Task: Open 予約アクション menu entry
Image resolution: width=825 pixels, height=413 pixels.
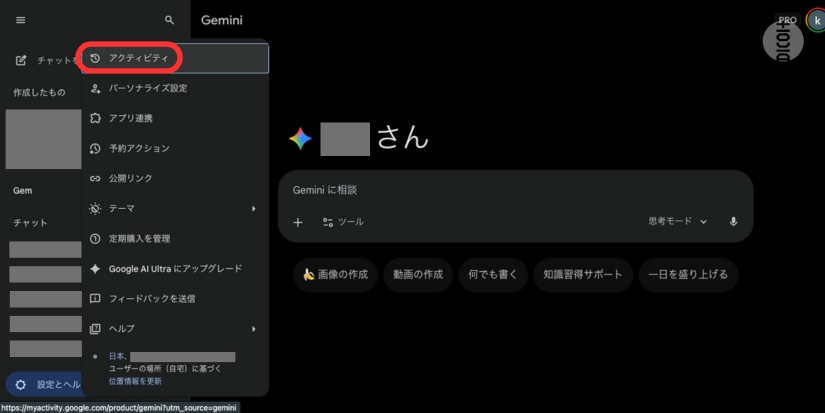Action: 139,149
